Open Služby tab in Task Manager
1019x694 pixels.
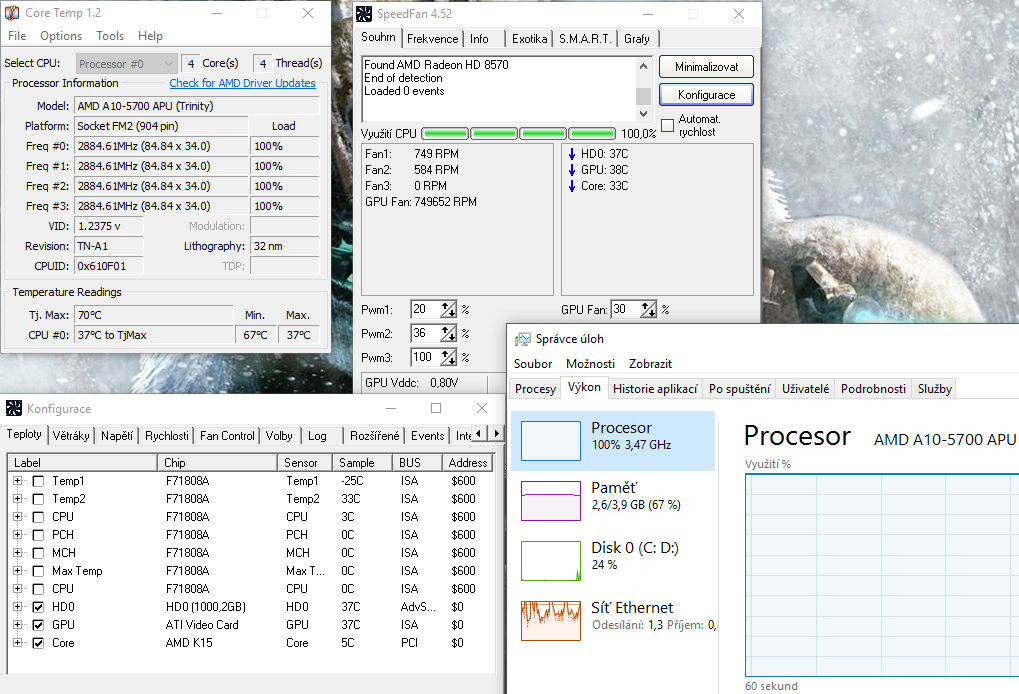click(935, 389)
